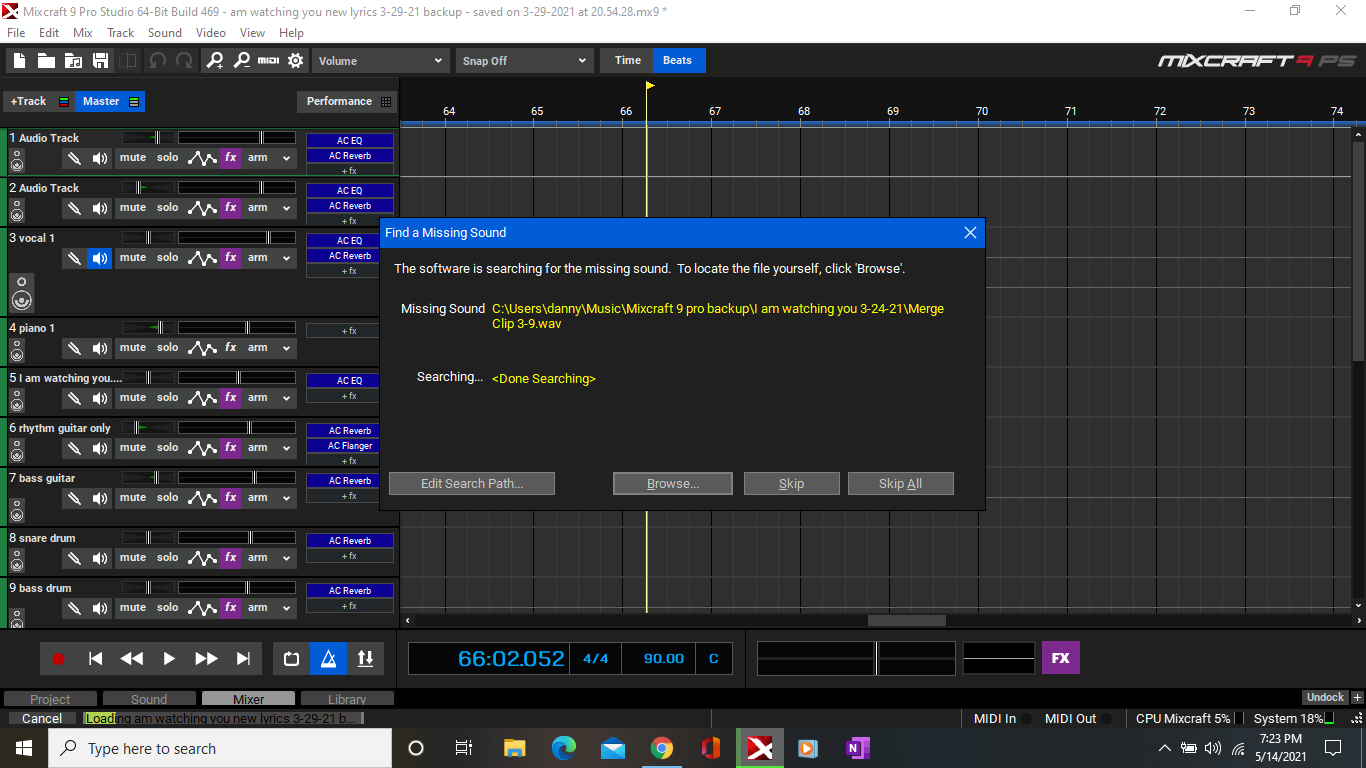This screenshot has height=768, width=1366.
Task: Click the New Project icon in toolbar
Action: point(21,61)
